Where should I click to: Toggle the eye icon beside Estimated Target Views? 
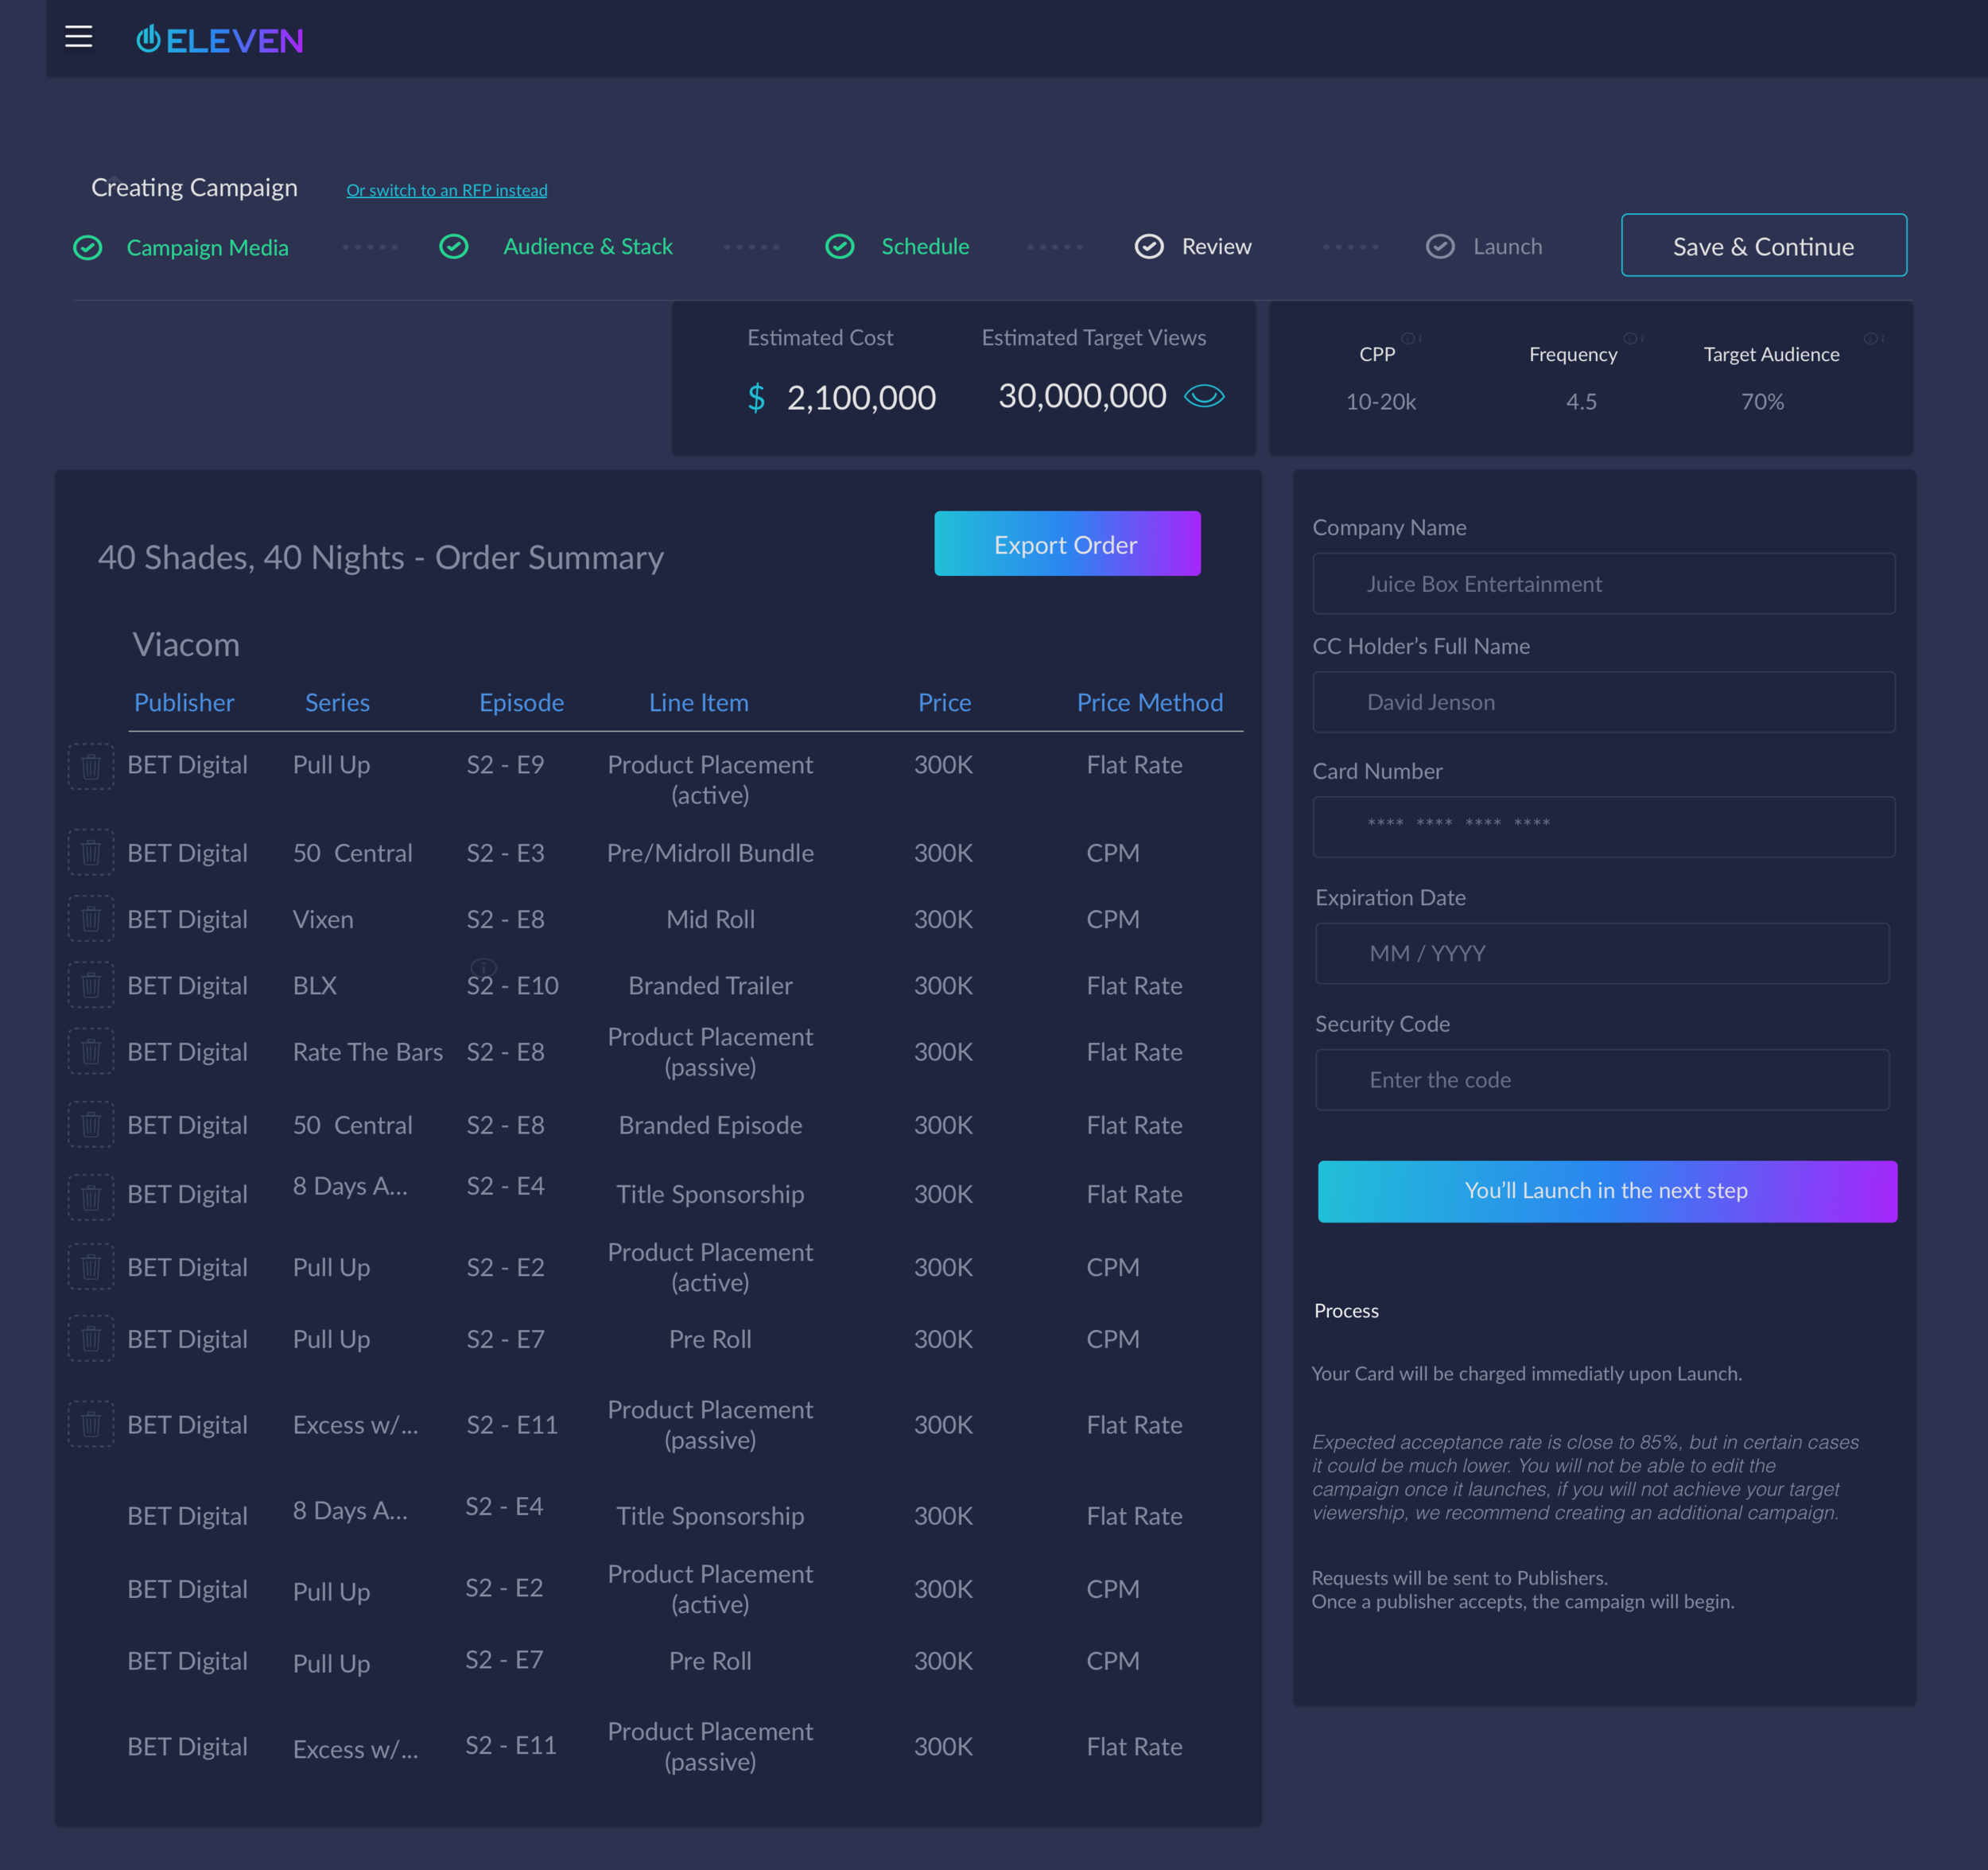tap(1204, 396)
